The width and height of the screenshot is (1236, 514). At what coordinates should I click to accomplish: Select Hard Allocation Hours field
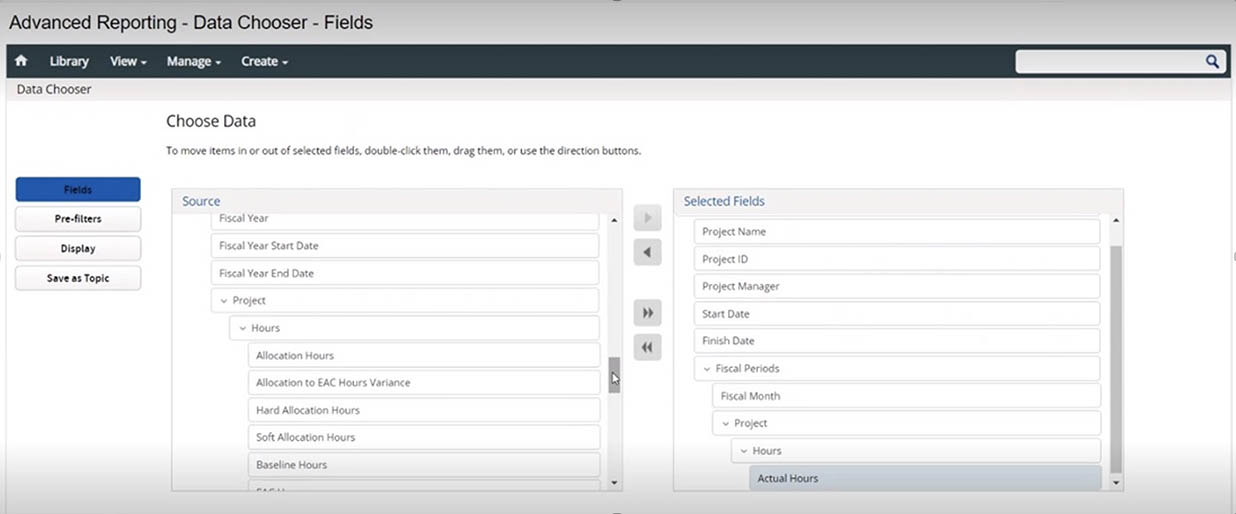tap(424, 410)
